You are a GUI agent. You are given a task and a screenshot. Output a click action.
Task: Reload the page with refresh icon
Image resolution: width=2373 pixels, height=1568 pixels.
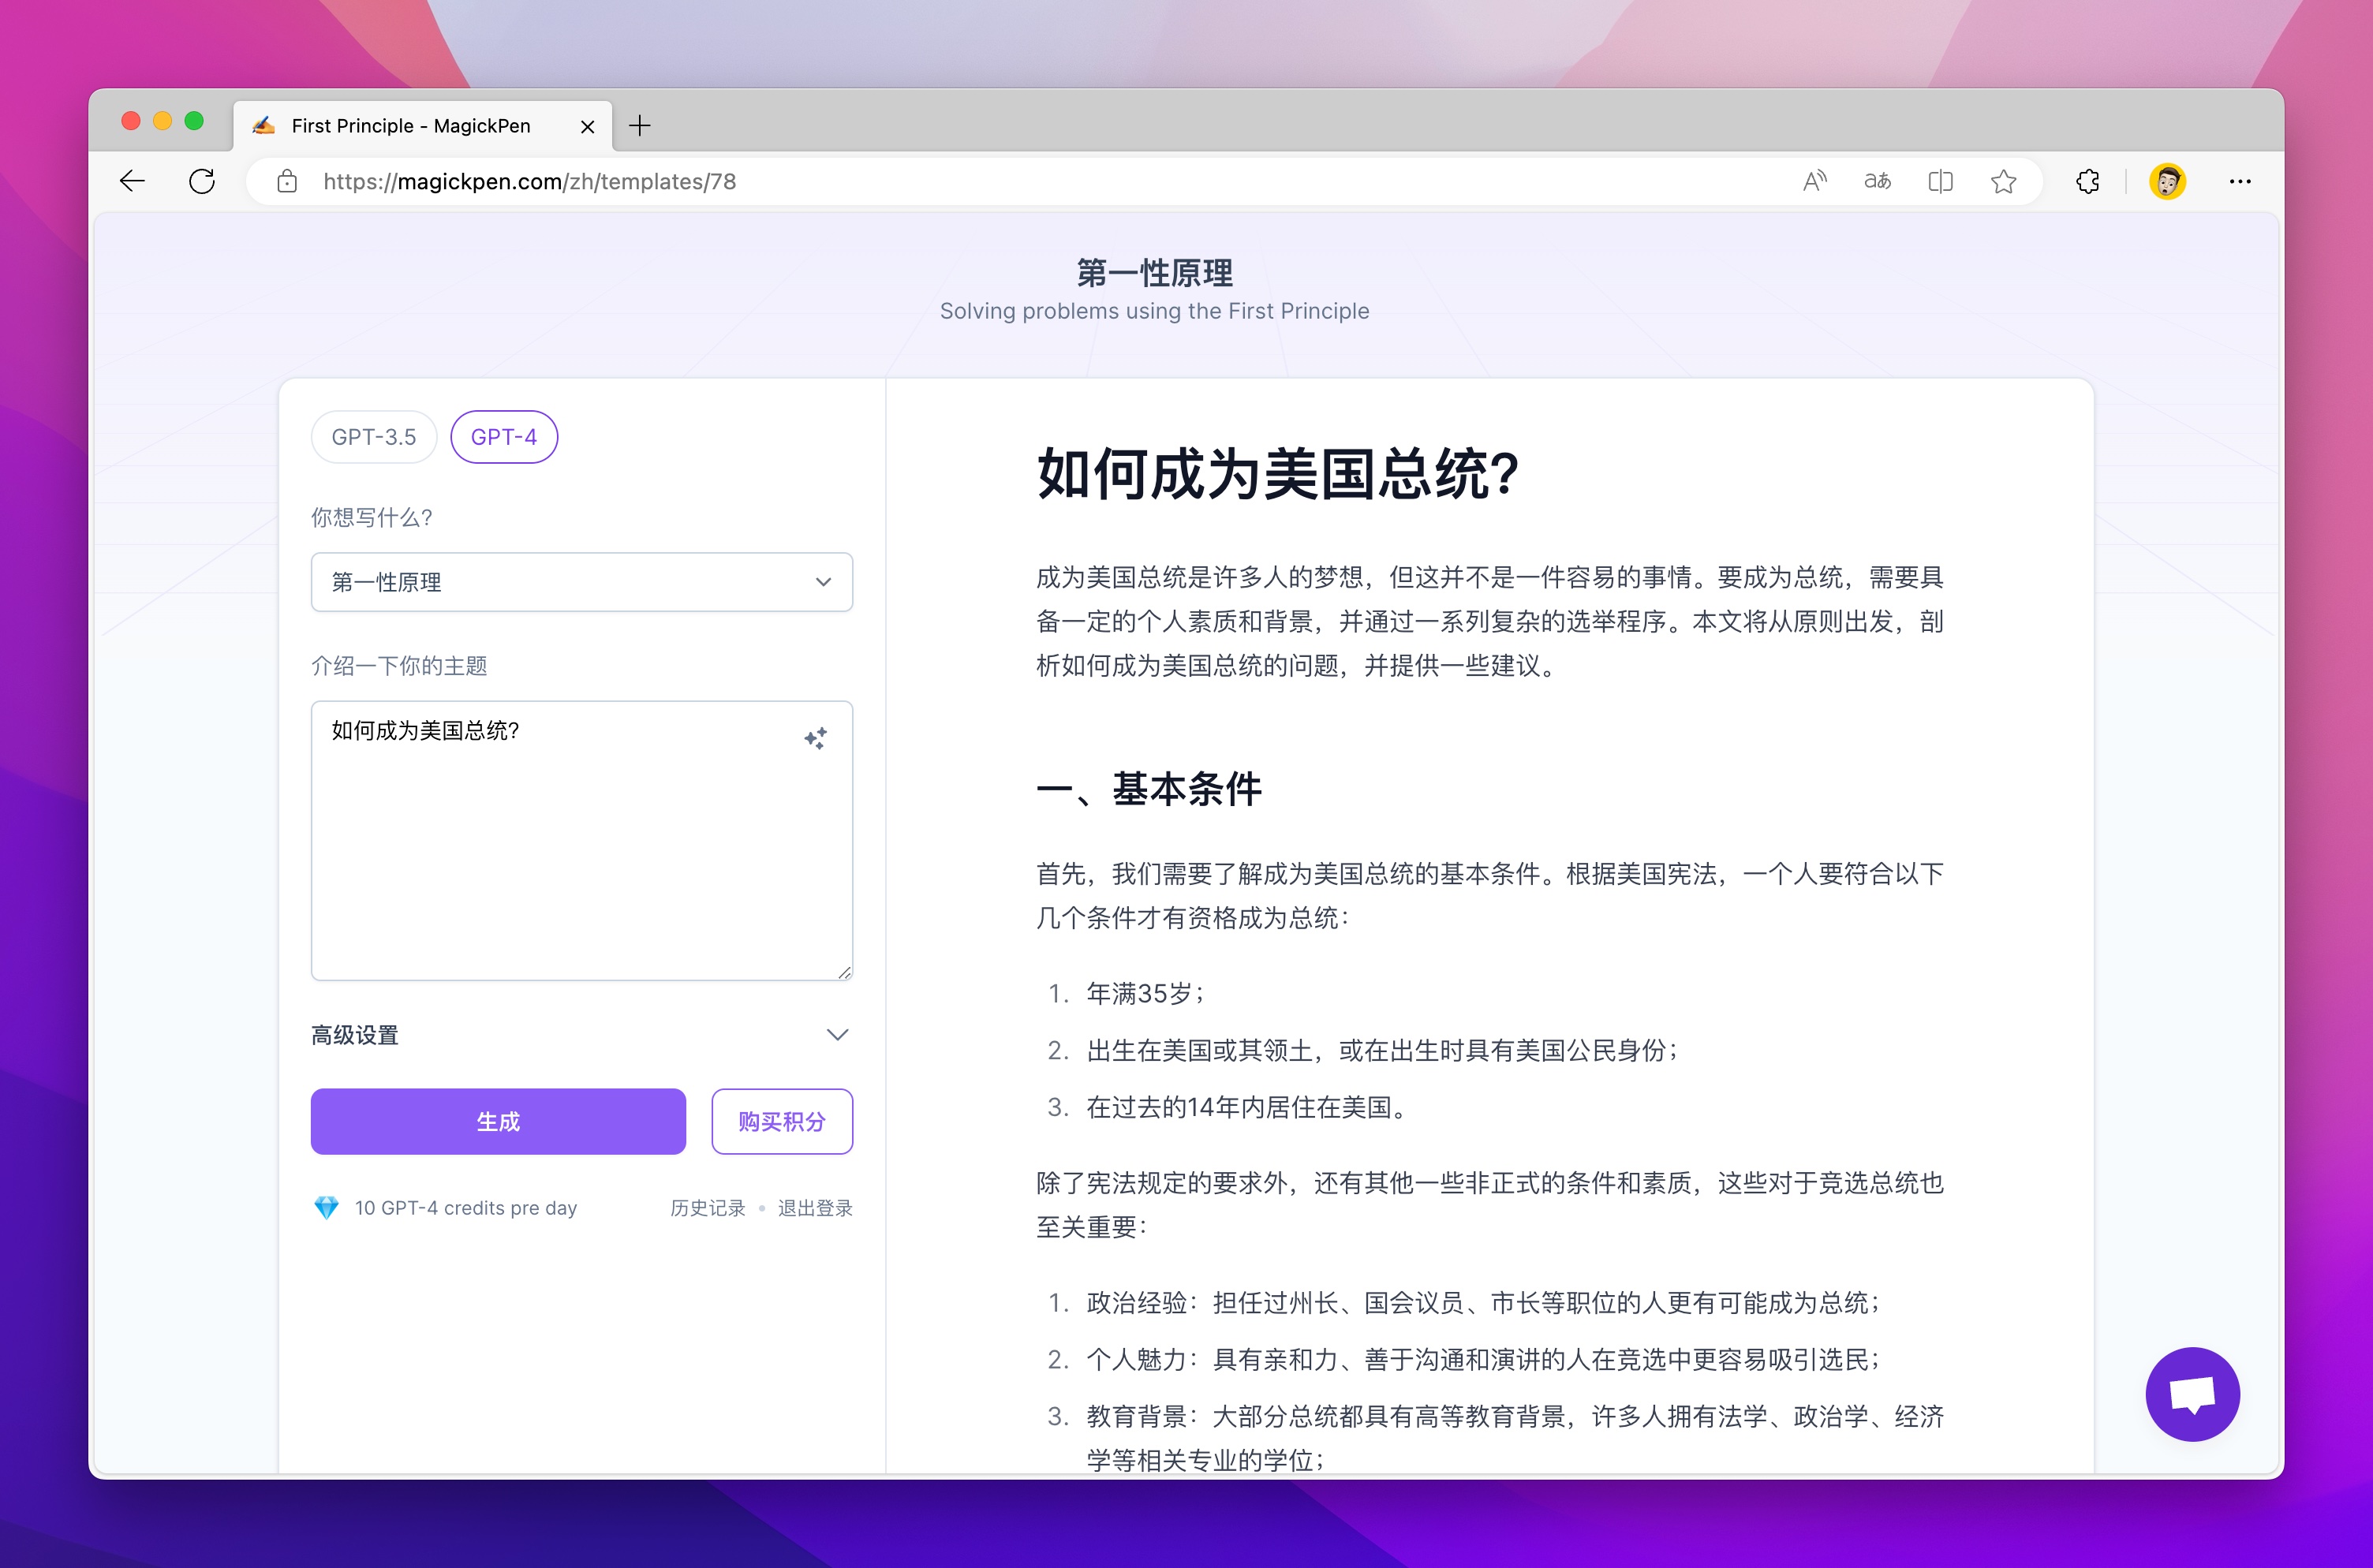coord(202,181)
